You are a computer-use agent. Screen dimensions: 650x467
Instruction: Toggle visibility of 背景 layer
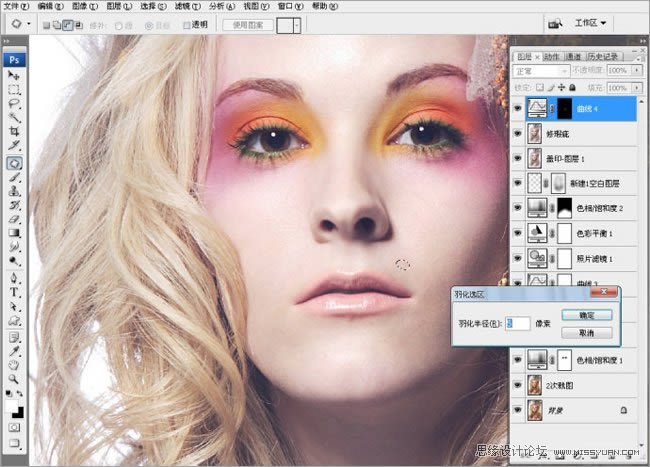coord(517,408)
